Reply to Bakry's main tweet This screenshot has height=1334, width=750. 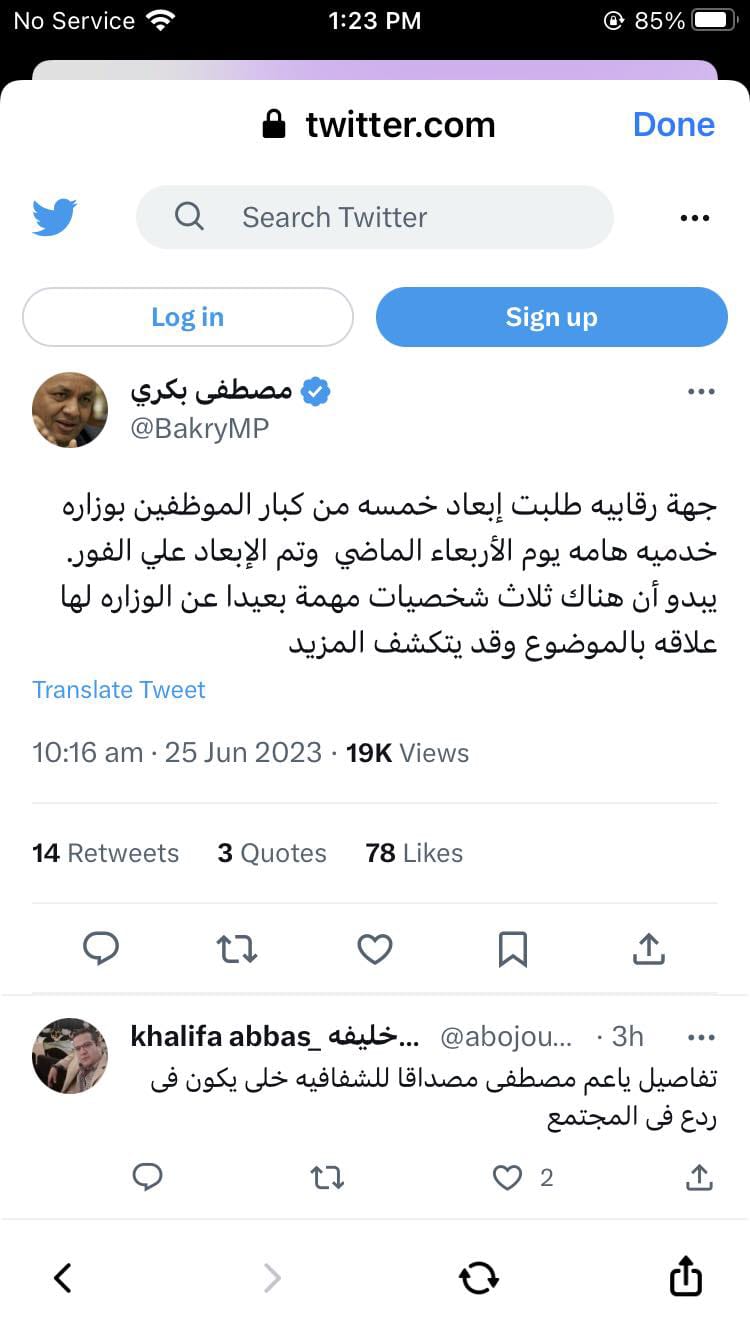[x=101, y=948]
